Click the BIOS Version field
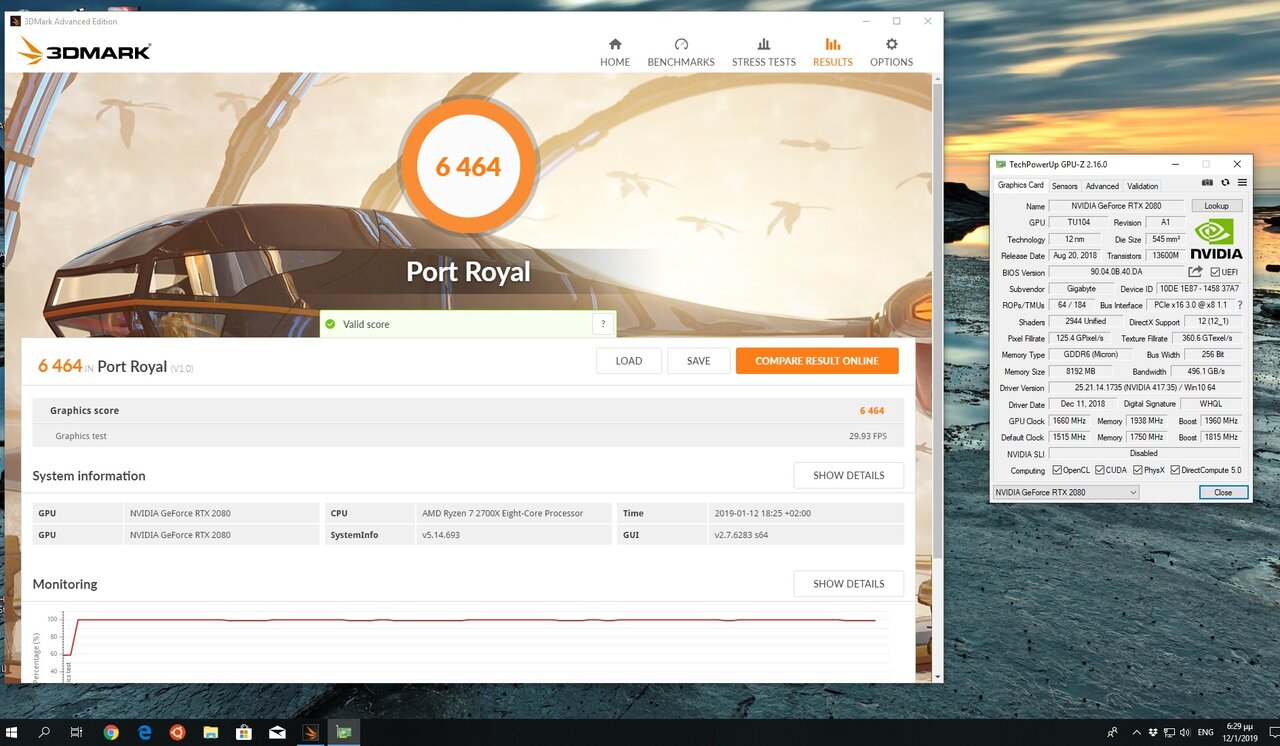 tap(1116, 272)
